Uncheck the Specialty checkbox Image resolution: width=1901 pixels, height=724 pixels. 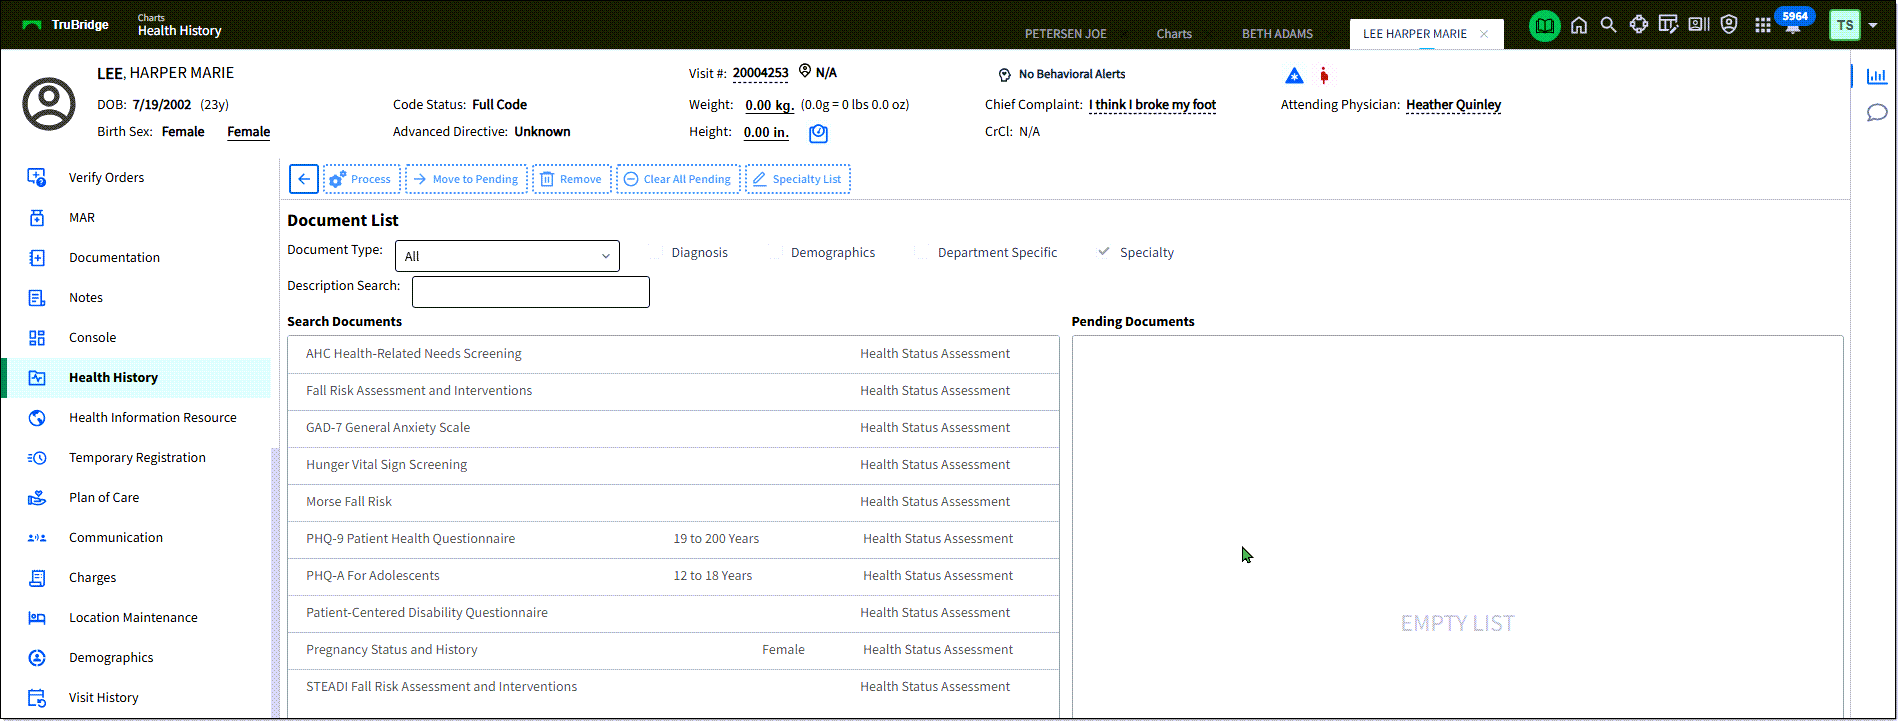coord(1104,252)
